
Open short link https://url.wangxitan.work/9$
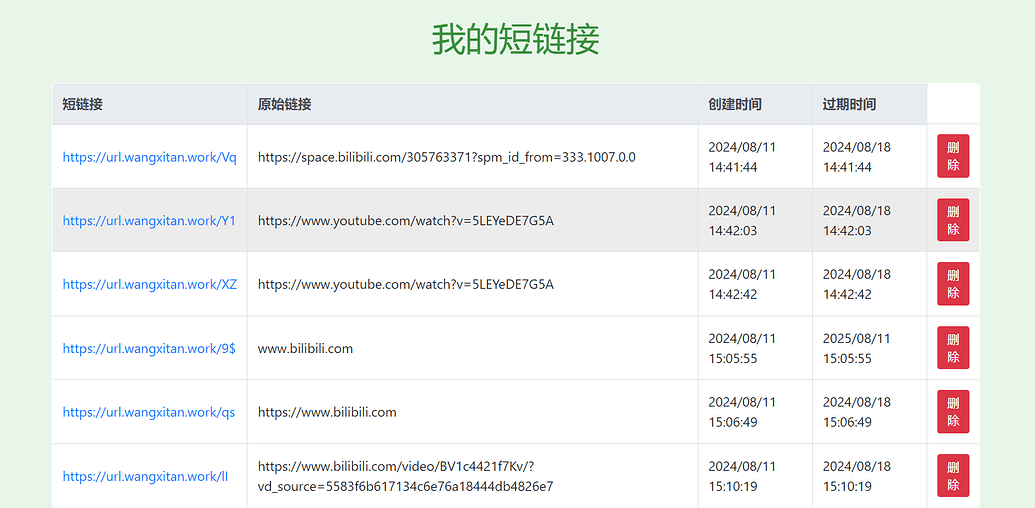pyautogui.click(x=149, y=348)
